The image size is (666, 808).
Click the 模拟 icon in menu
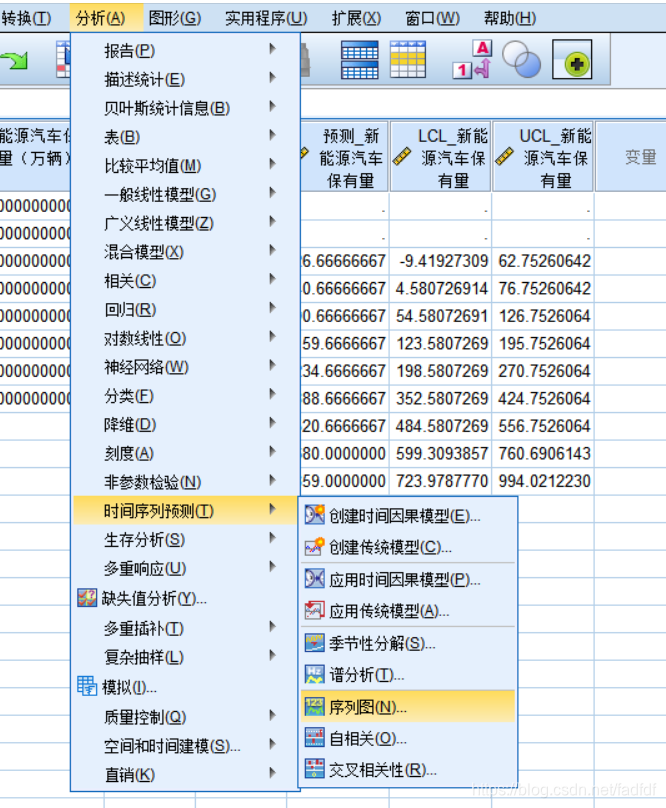click(87, 686)
